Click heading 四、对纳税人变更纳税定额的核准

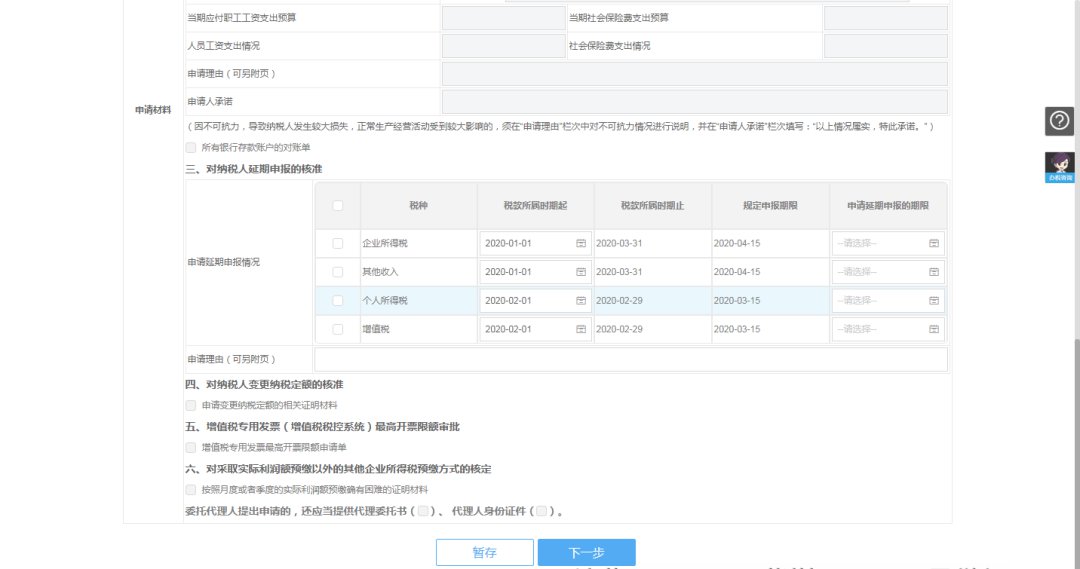[x=264, y=384]
